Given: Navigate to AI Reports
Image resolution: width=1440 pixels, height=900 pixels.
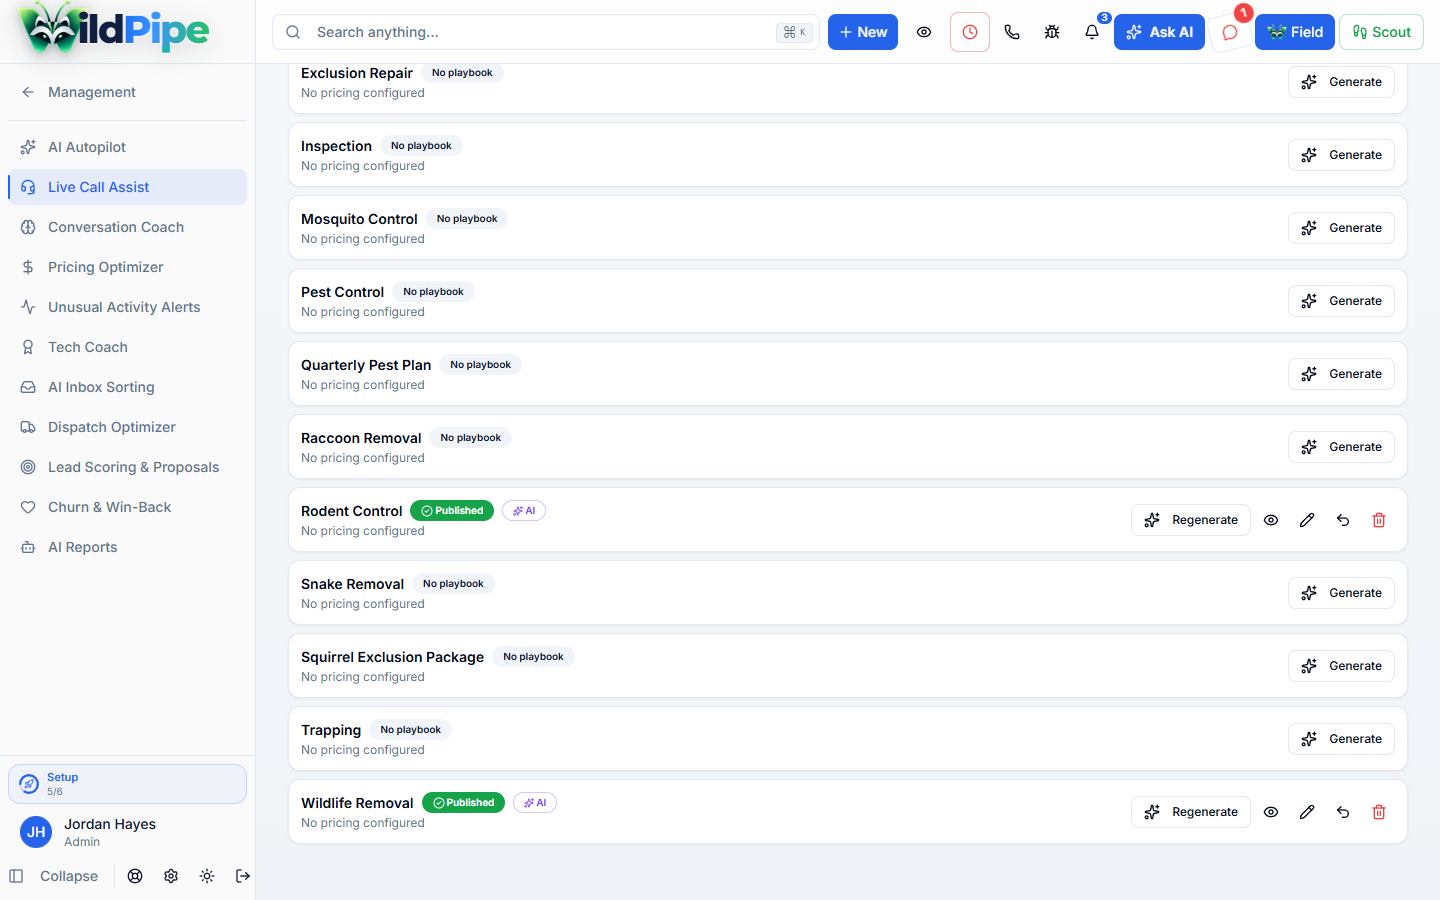Looking at the screenshot, I should (127, 547).
